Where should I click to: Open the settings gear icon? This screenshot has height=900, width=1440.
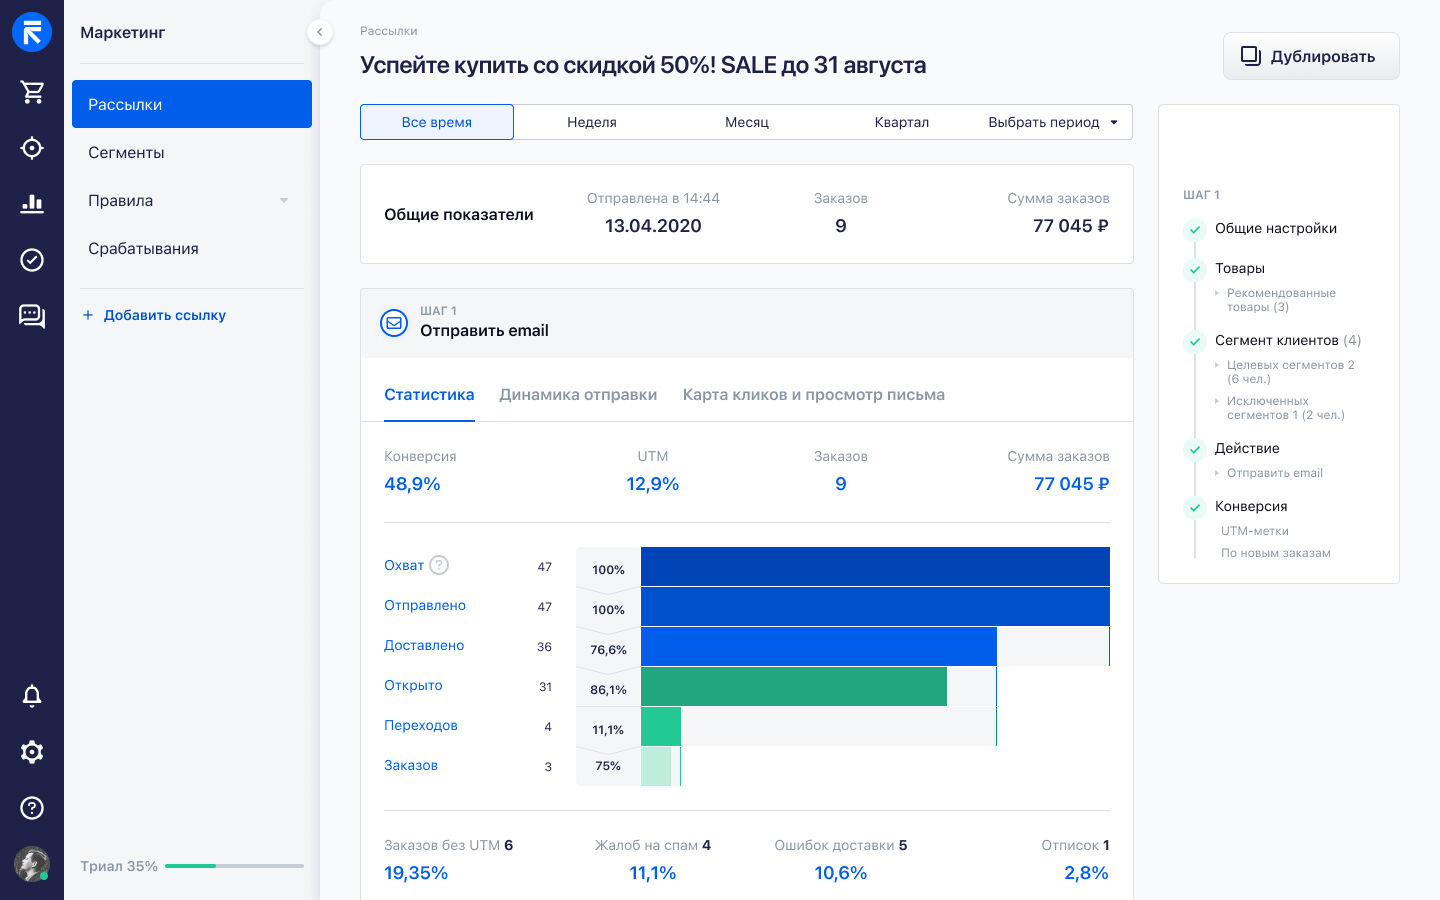click(32, 752)
